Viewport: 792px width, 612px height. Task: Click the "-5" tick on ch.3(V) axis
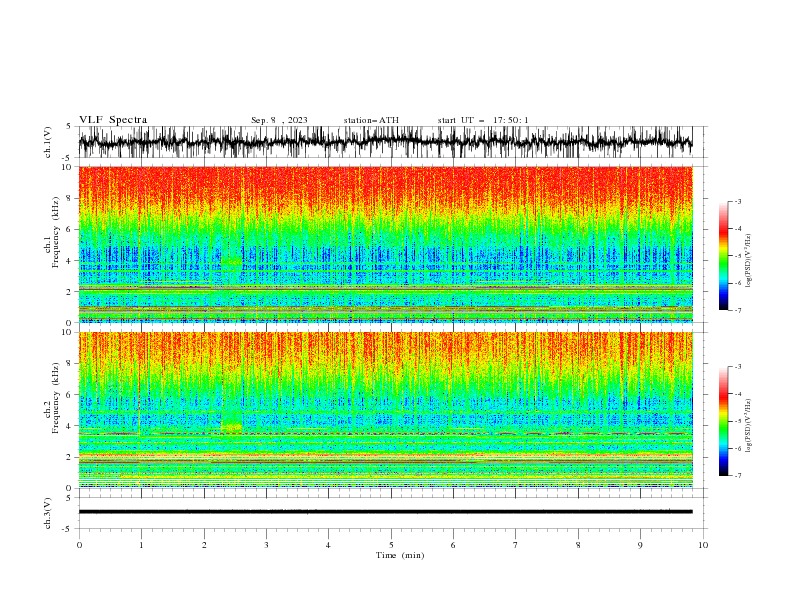tap(67, 529)
